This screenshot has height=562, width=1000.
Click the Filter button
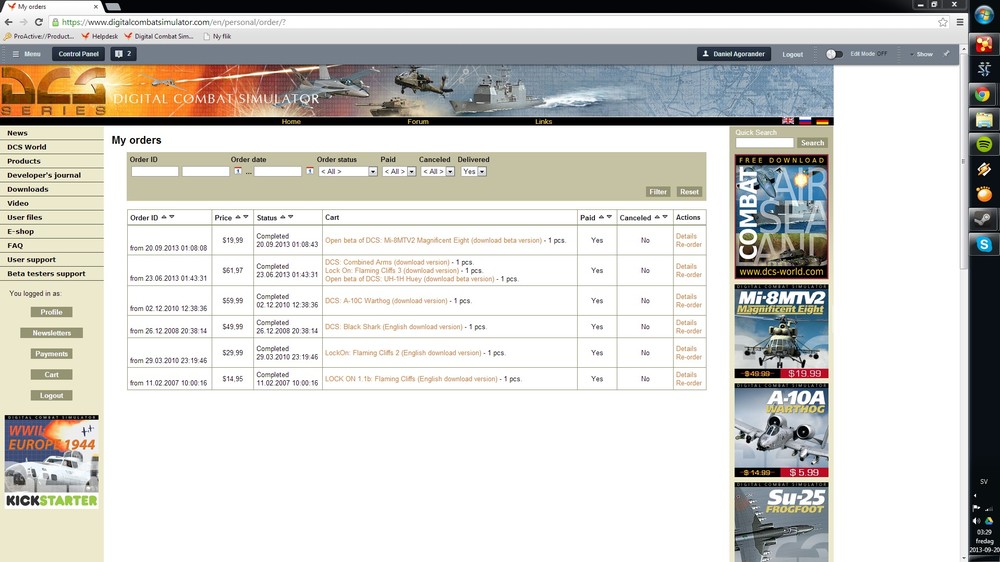pos(658,191)
